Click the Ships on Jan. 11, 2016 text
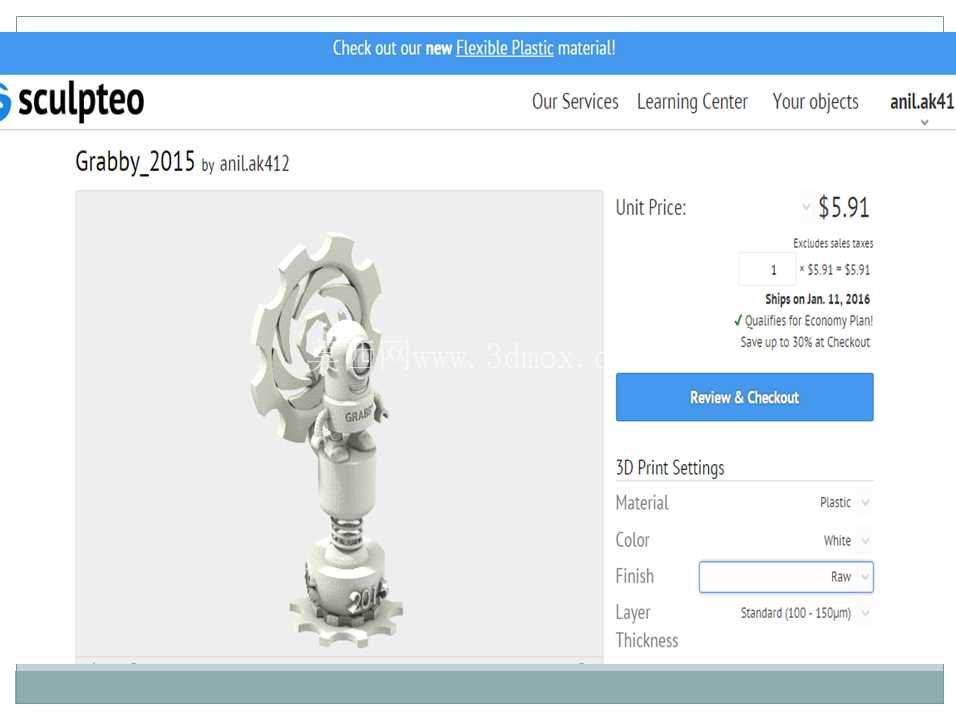956x716 pixels. pos(817,299)
